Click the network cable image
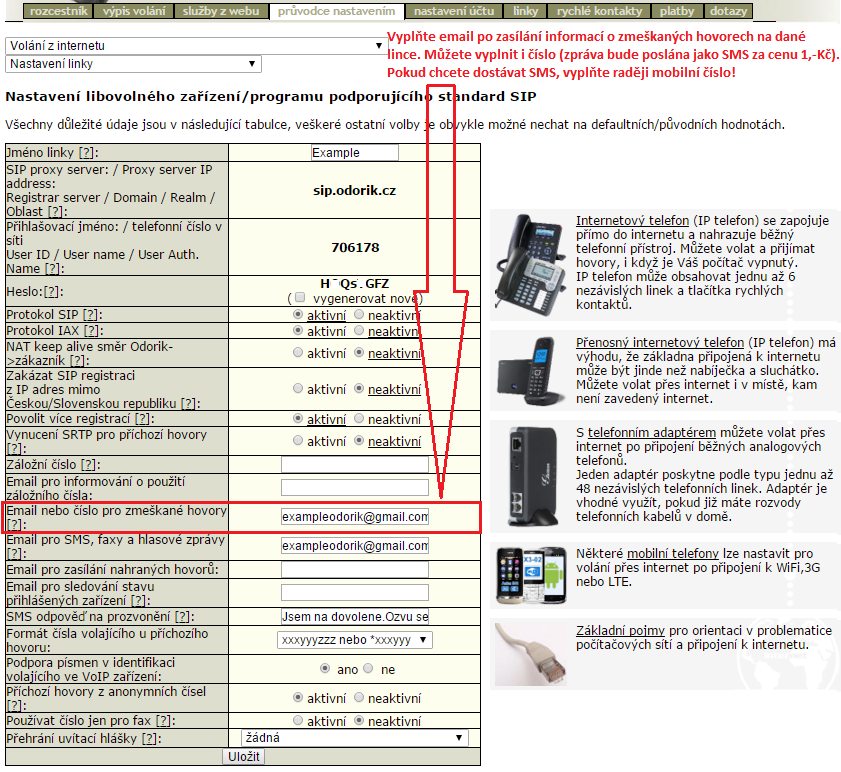This screenshot has width=841, height=772. 532,654
